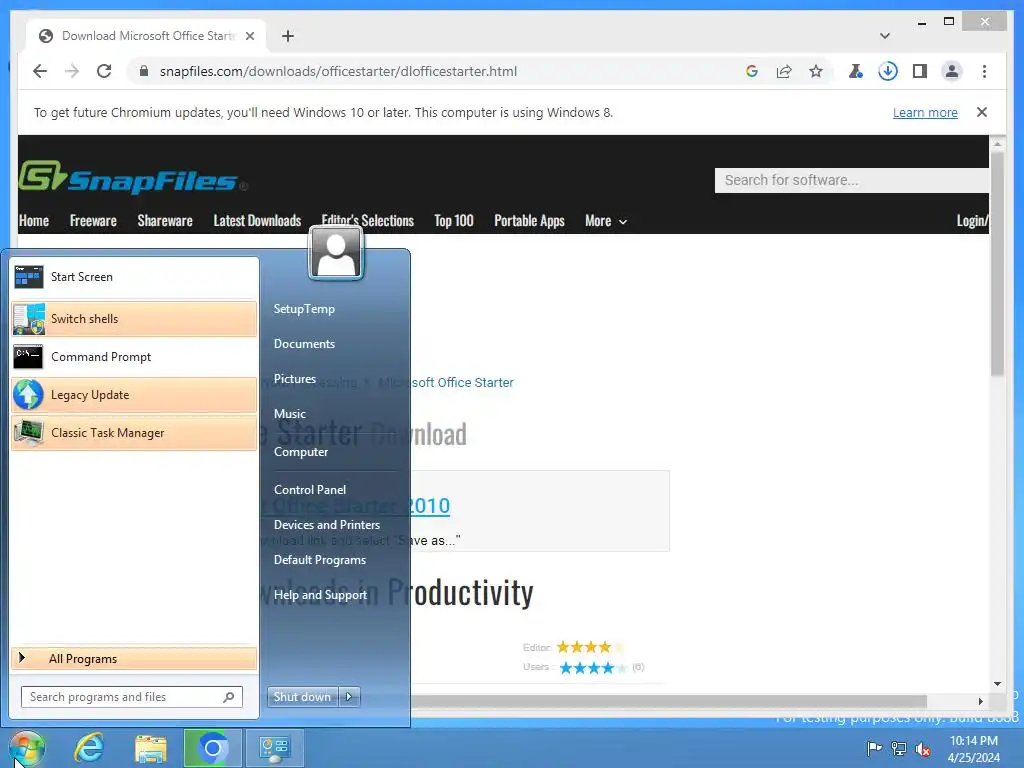Open the Chrome Labs flask icon
This screenshot has width=1024, height=768.
click(x=856, y=71)
